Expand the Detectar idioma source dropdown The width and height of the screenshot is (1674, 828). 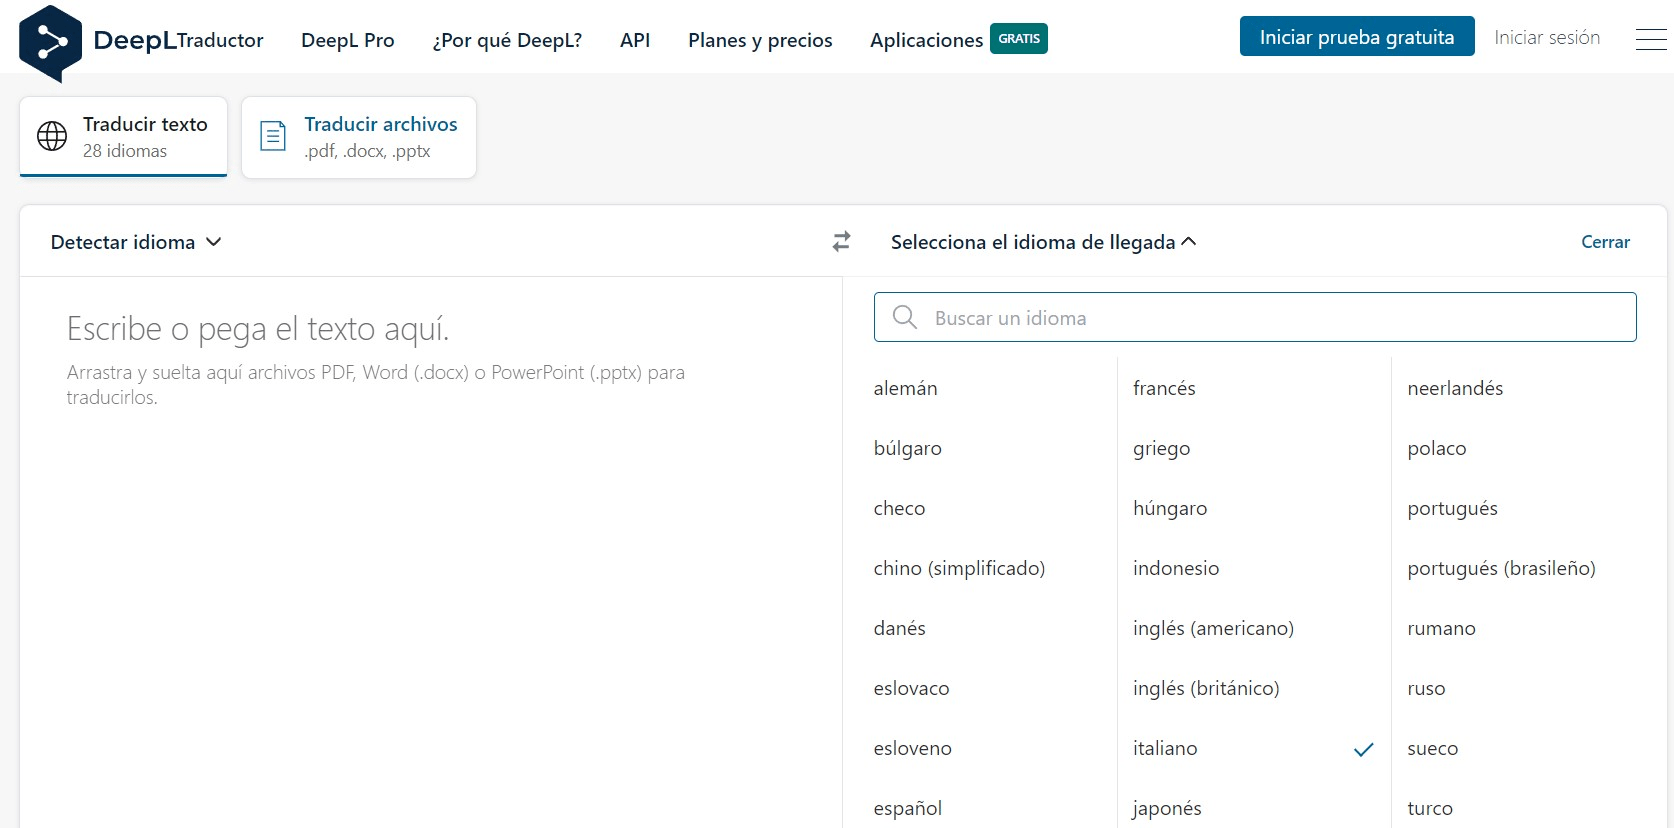pos(136,242)
